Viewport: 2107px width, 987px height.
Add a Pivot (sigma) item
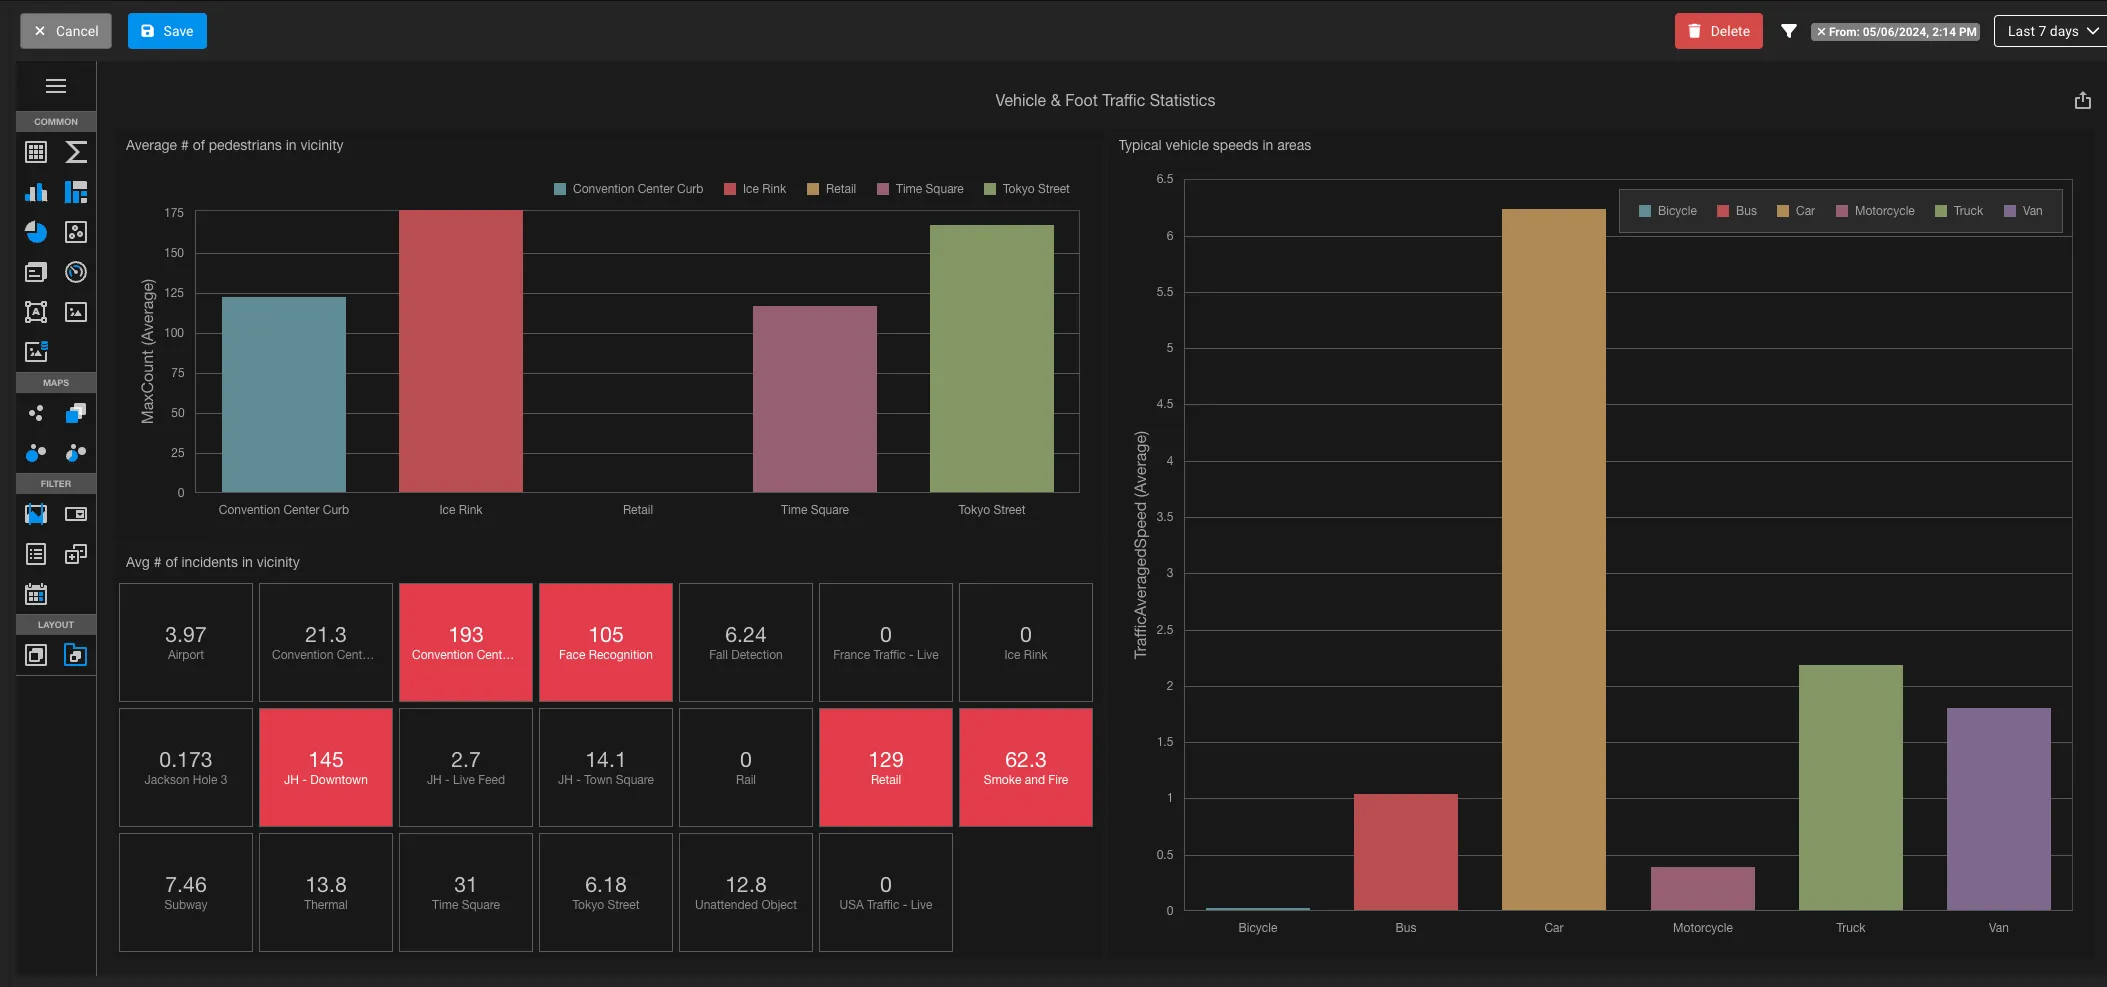coord(76,152)
